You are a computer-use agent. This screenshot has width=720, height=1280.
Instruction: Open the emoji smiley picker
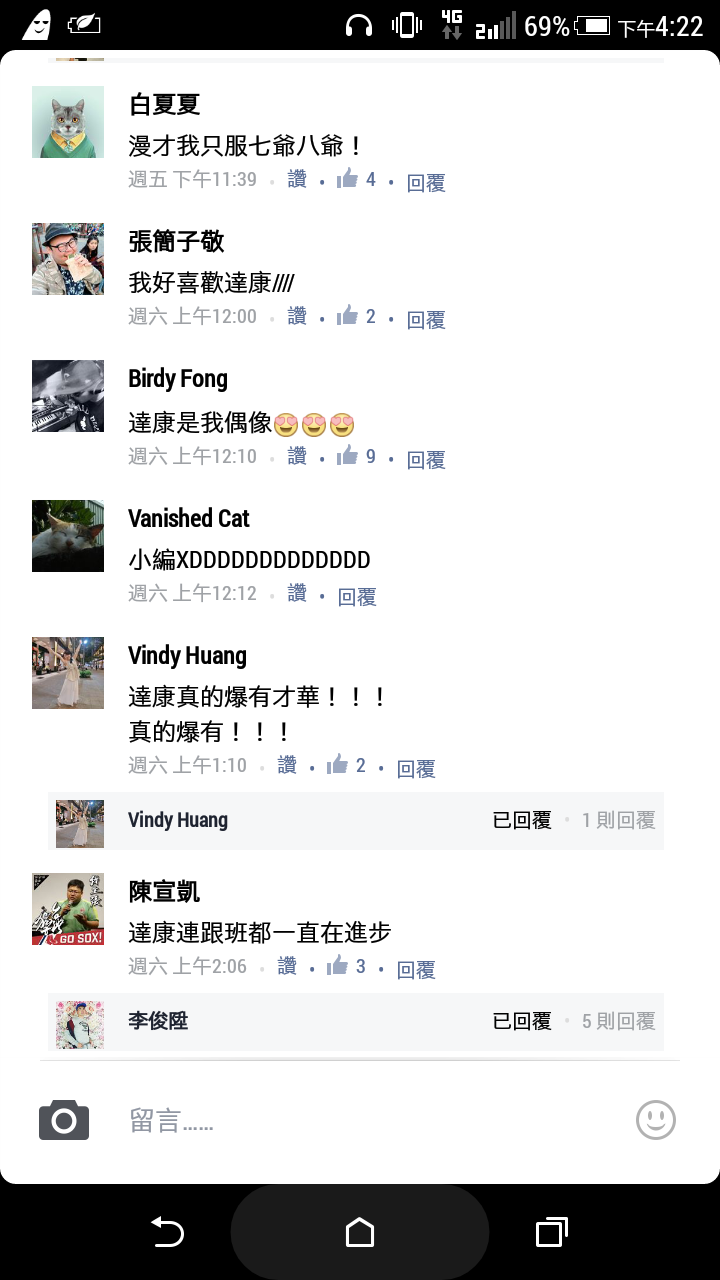coord(656,1120)
